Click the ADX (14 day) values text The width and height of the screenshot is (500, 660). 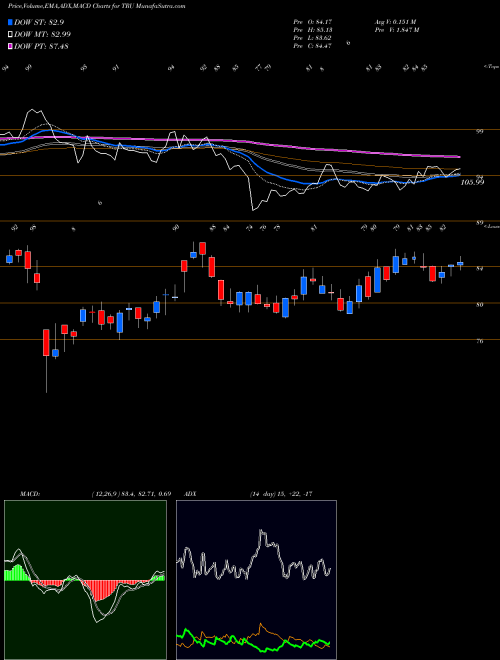281,494
